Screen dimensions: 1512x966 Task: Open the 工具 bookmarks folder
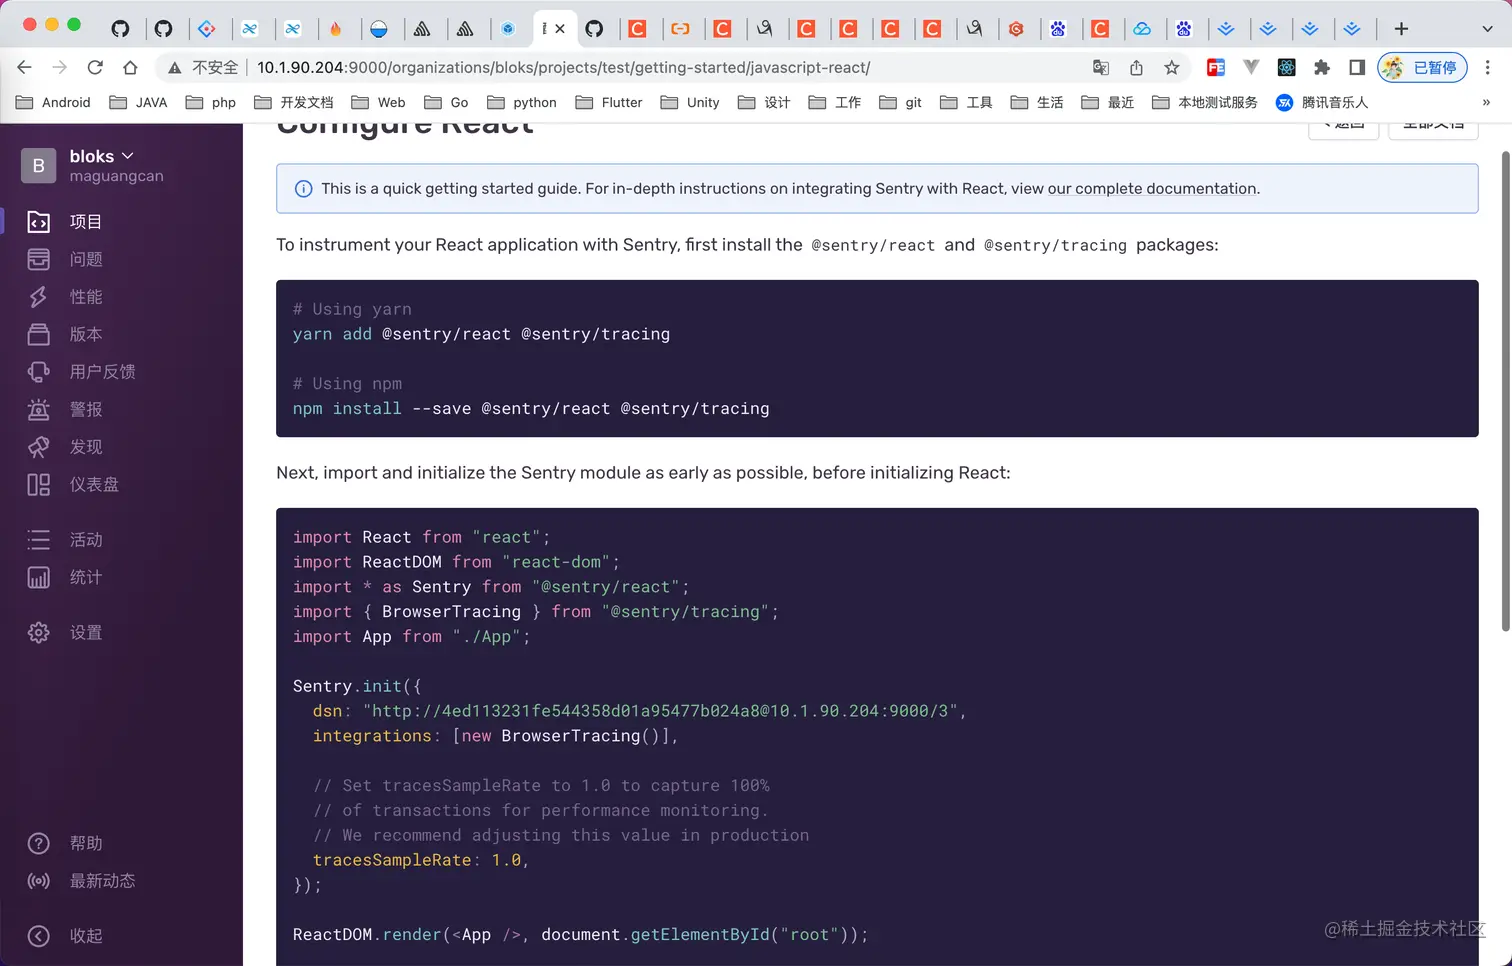[966, 102]
